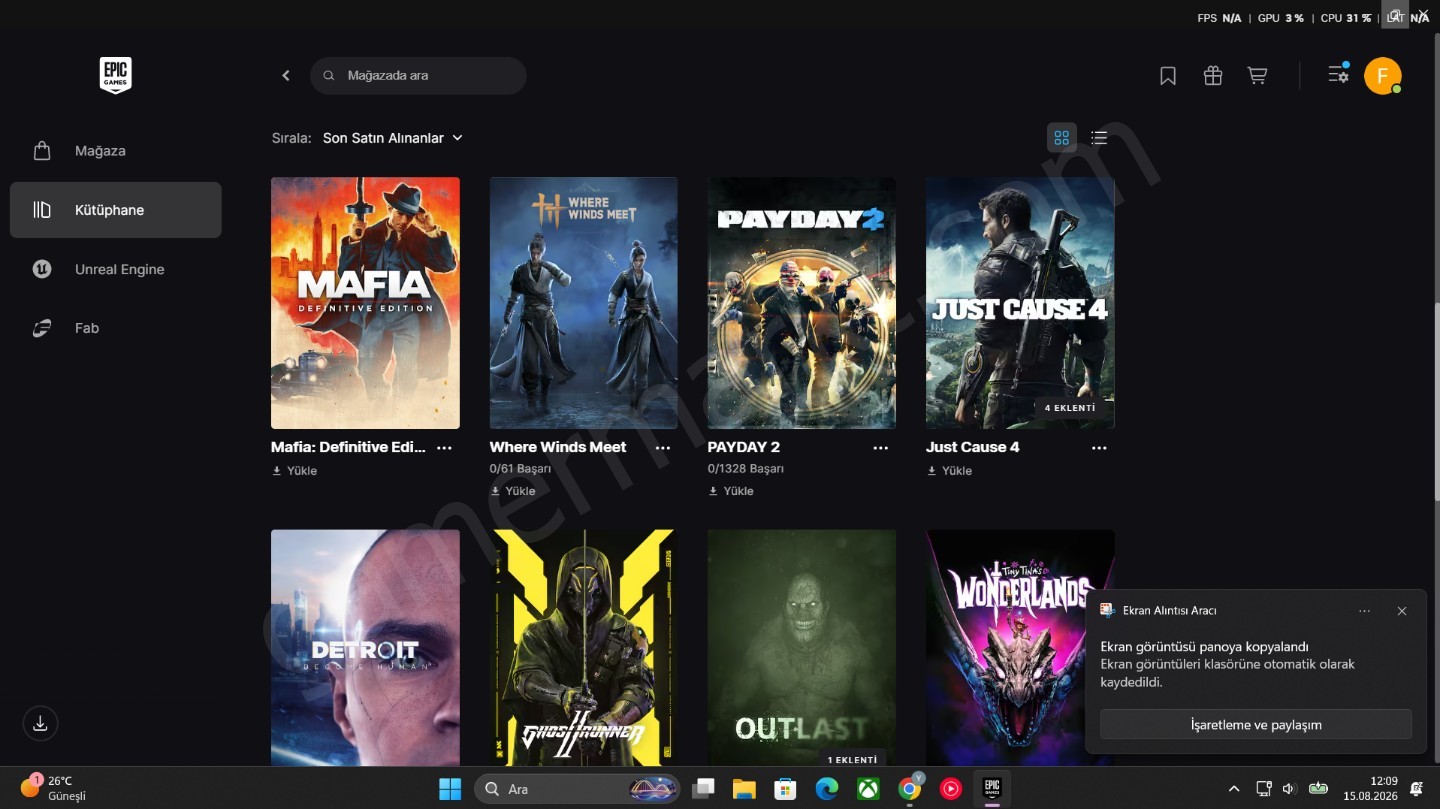The height and width of the screenshot is (809, 1440).
Task: Open the Ekran Alıntısı Aracı notification options menu
Action: [1365, 611]
